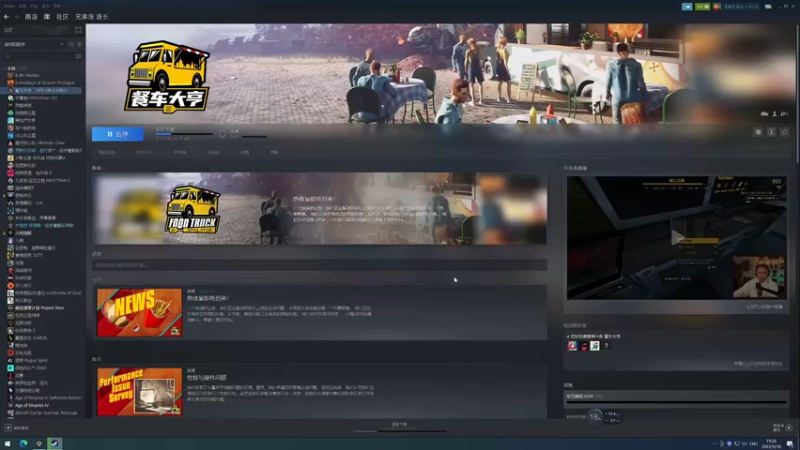This screenshot has height=450, width=800.
Task: Click the add game plus icon
Action: (x=8, y=428)
